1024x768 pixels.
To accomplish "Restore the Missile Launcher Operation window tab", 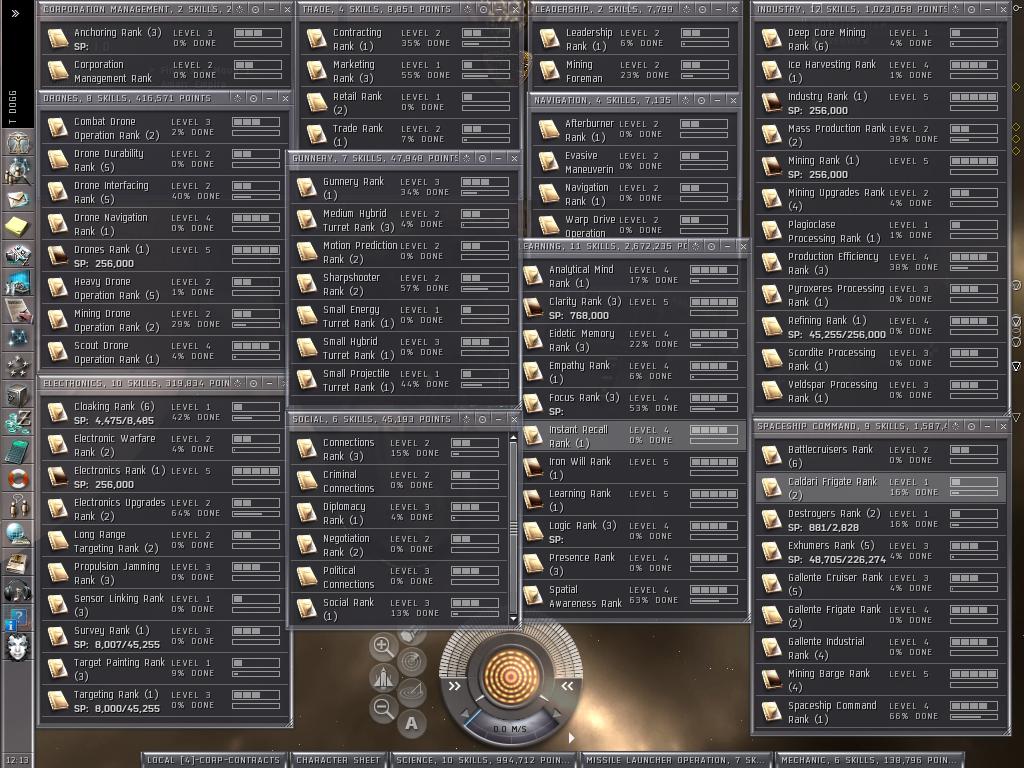I will click(676, 760).
